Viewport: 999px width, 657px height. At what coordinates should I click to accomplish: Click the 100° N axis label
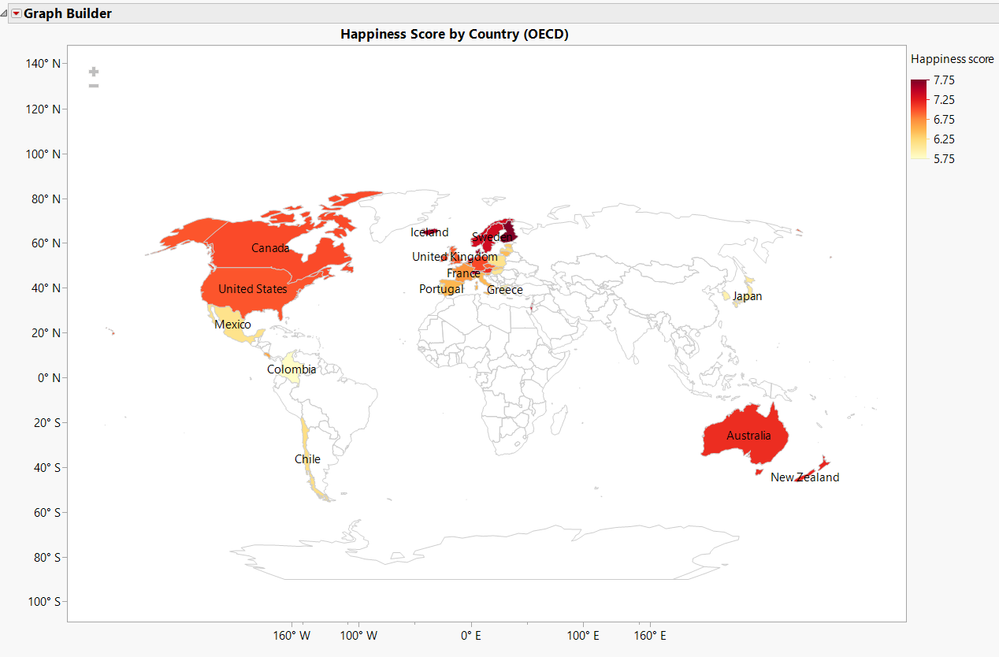pos(43,154)
